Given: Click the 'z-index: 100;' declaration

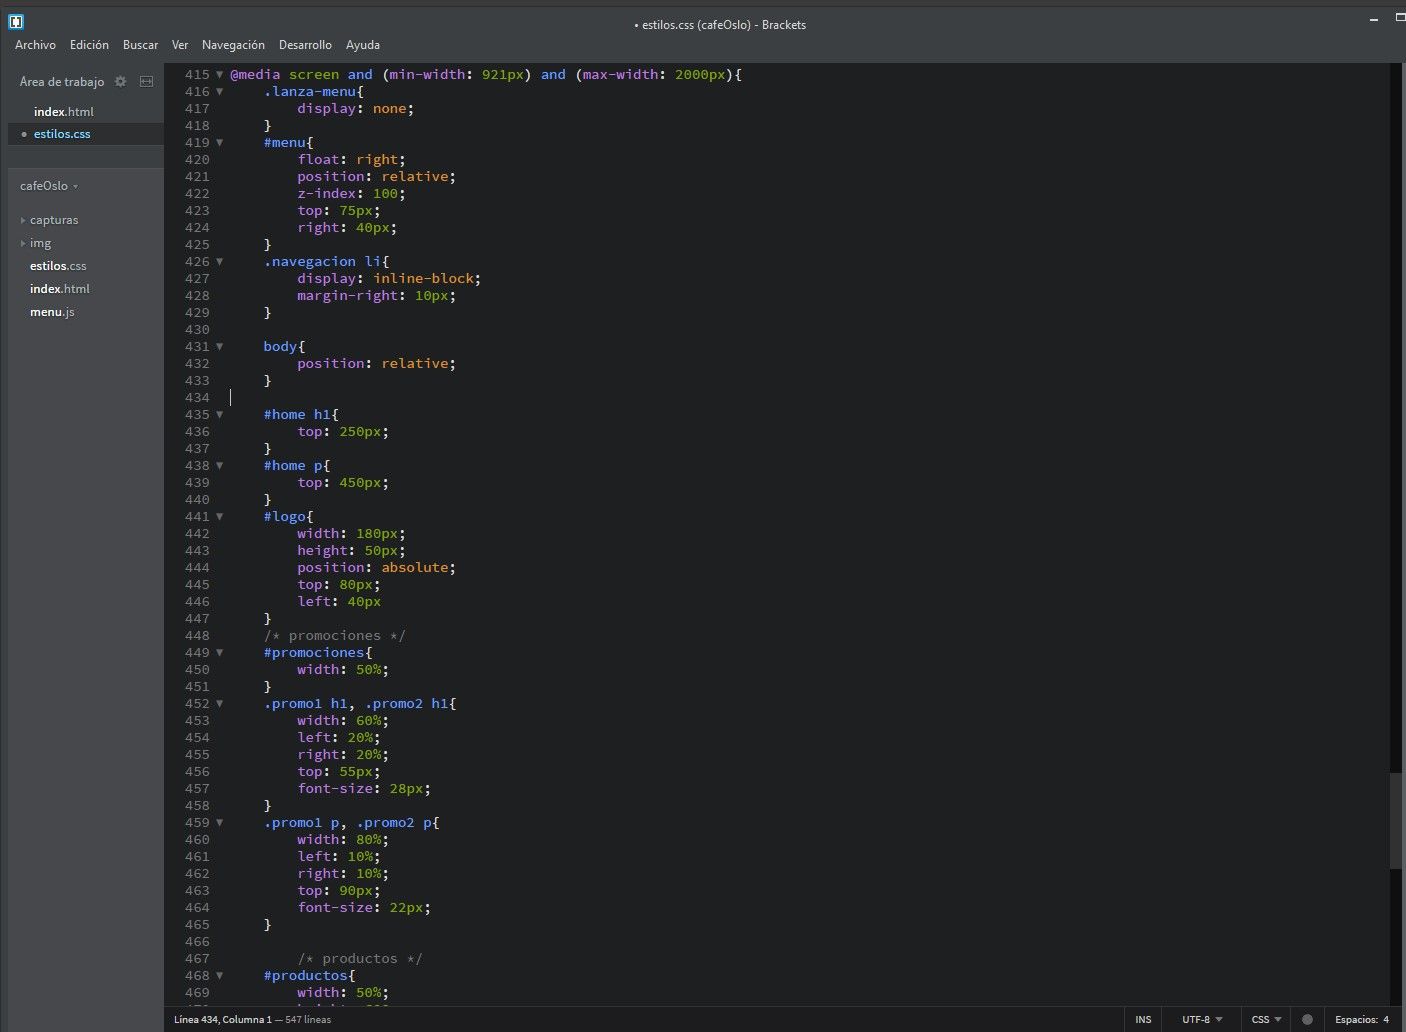Looking at the screenshot, I should pyautogui.click(x=351, y=193).
